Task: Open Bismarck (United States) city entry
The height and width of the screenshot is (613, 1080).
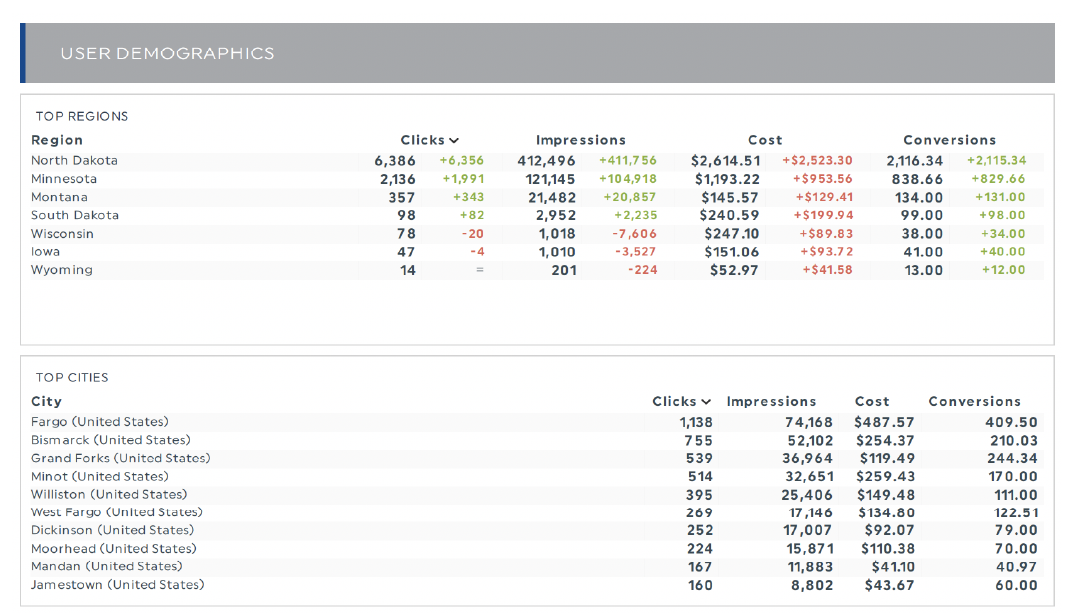Action: [110, 440]
